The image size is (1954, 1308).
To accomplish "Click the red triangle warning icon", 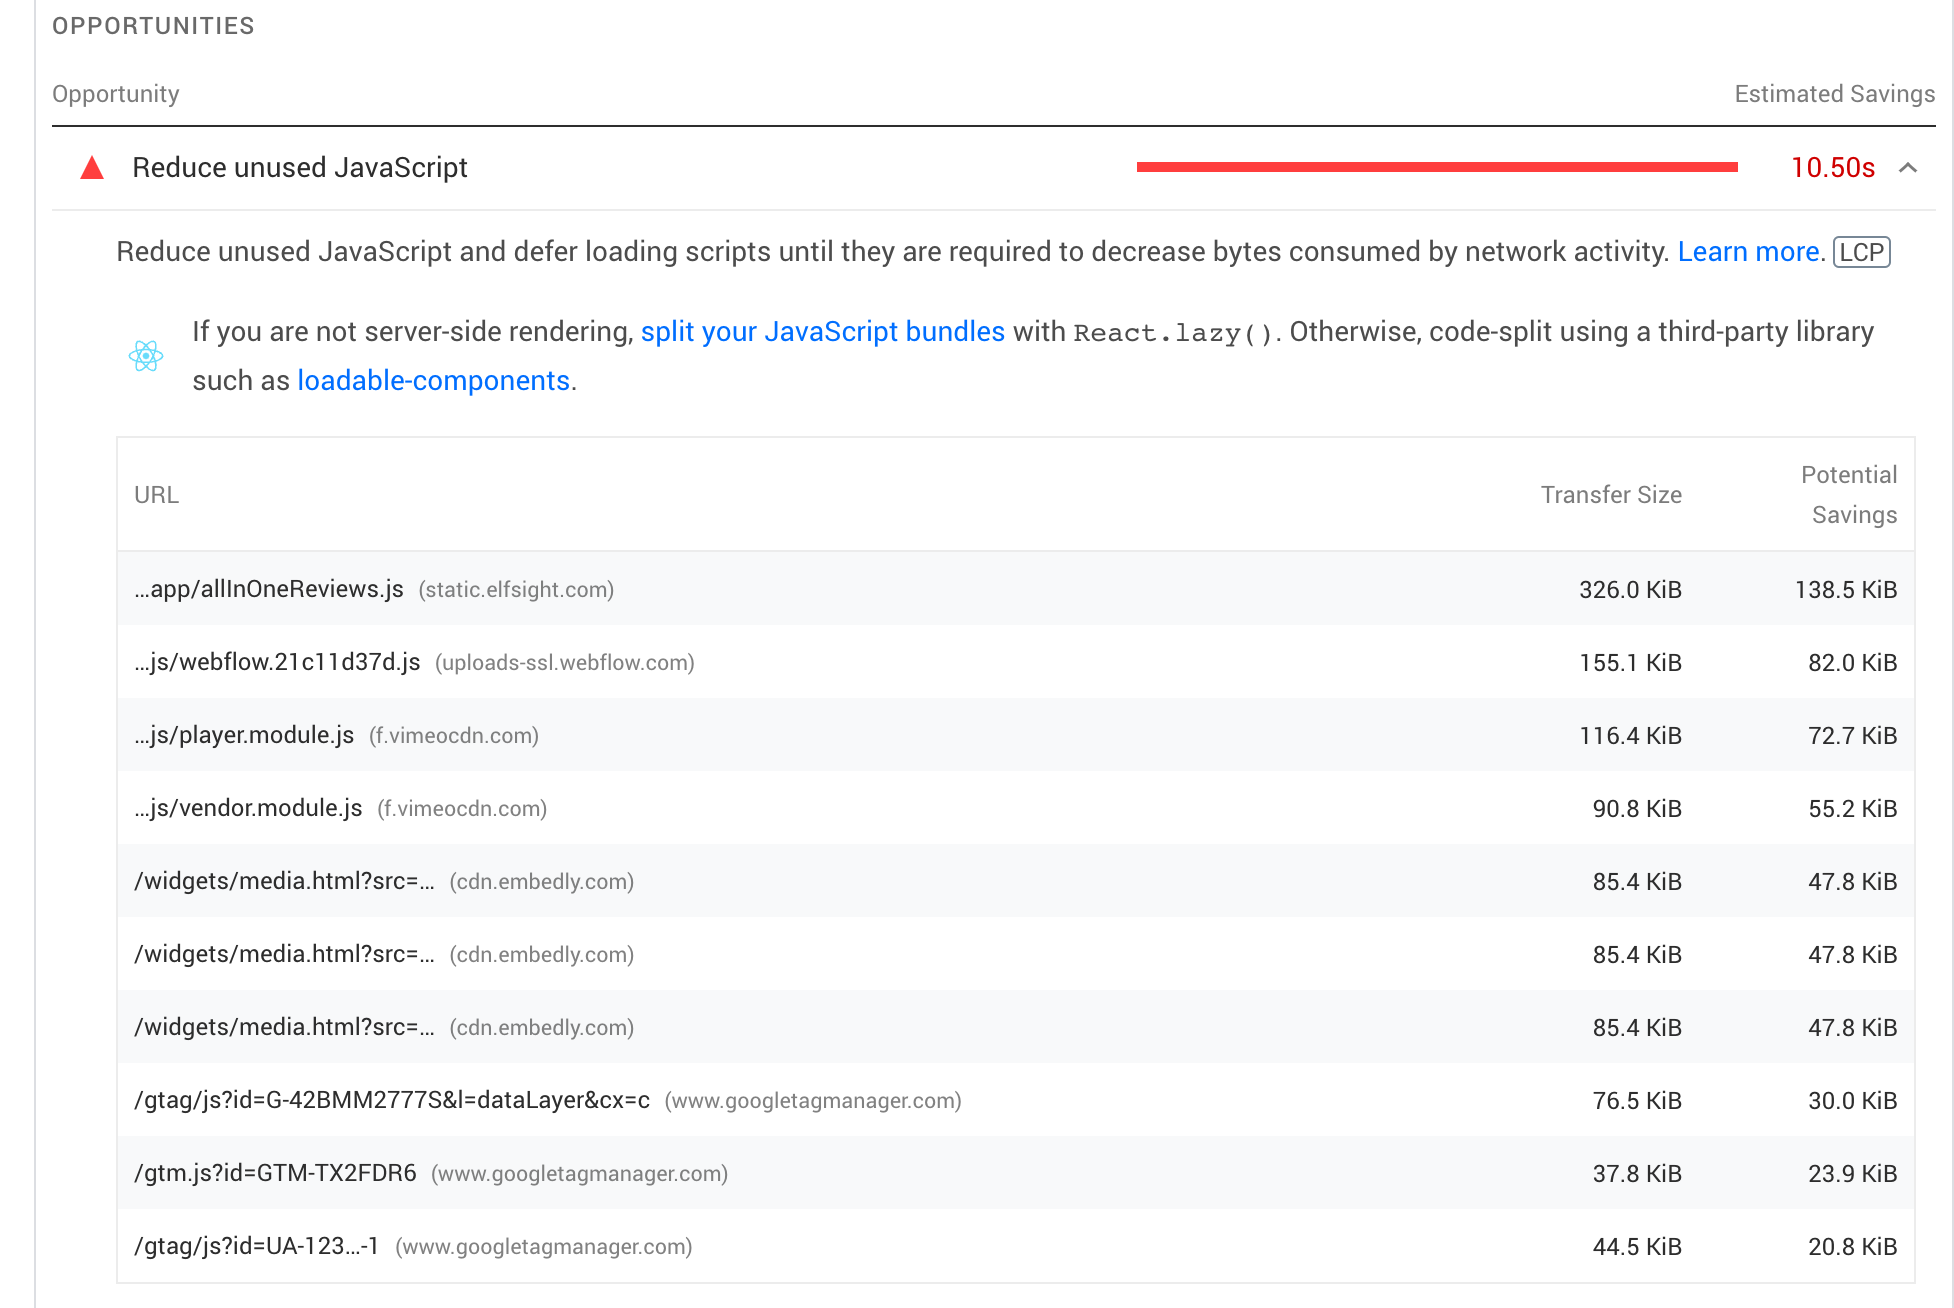I will [92, 168].
